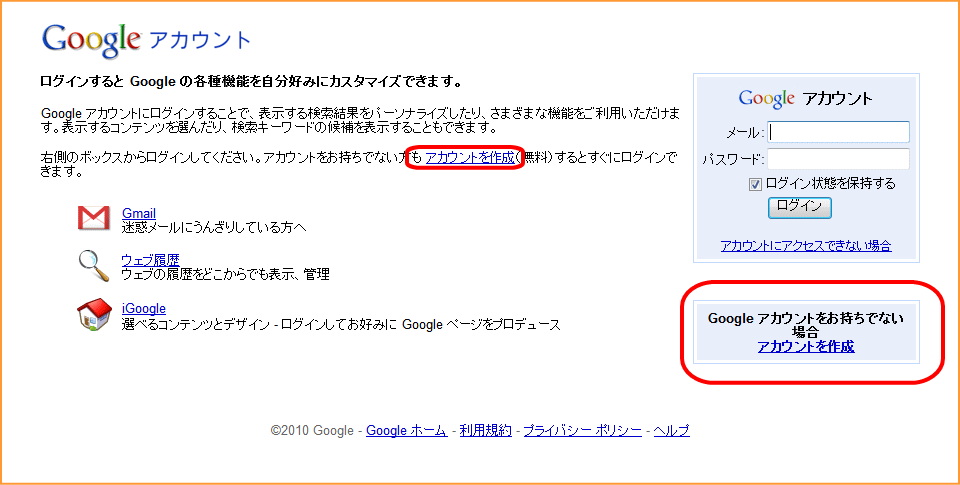Image resolution: width=960 pixels, height=485 pixels.
Task: Click the Web History magnifying glass icon
Action: point(94,266)
